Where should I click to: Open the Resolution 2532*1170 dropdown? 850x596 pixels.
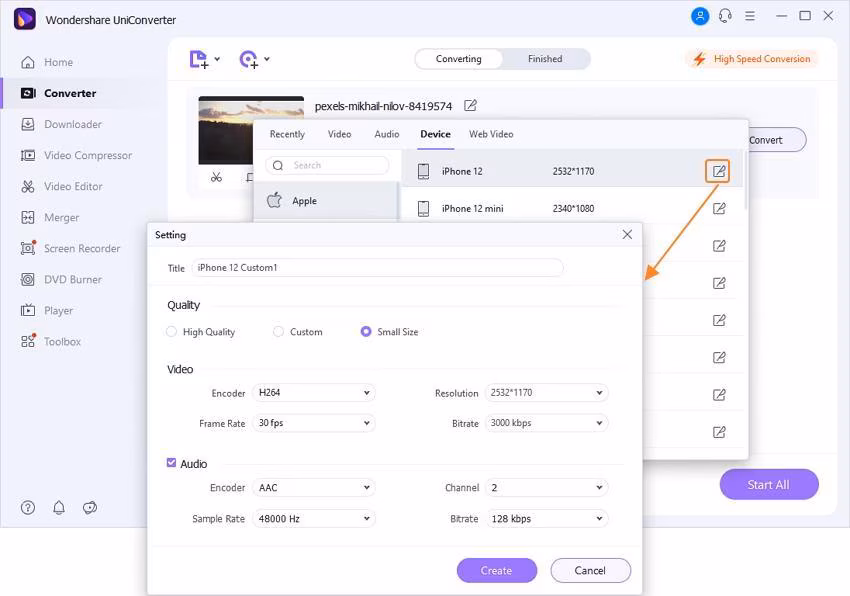[546, 393]
